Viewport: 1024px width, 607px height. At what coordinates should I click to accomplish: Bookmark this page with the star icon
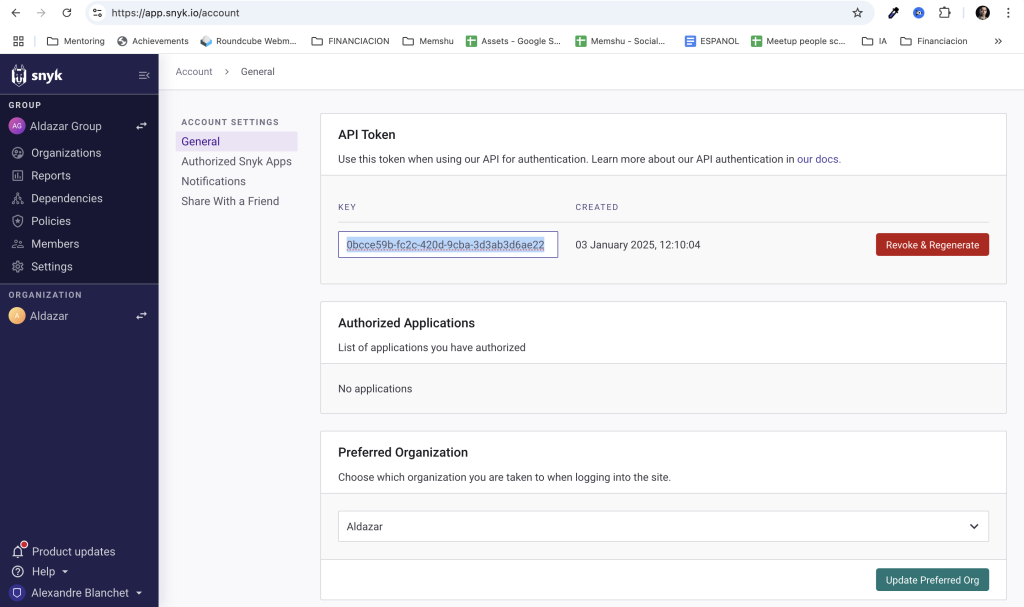[857, 12]
